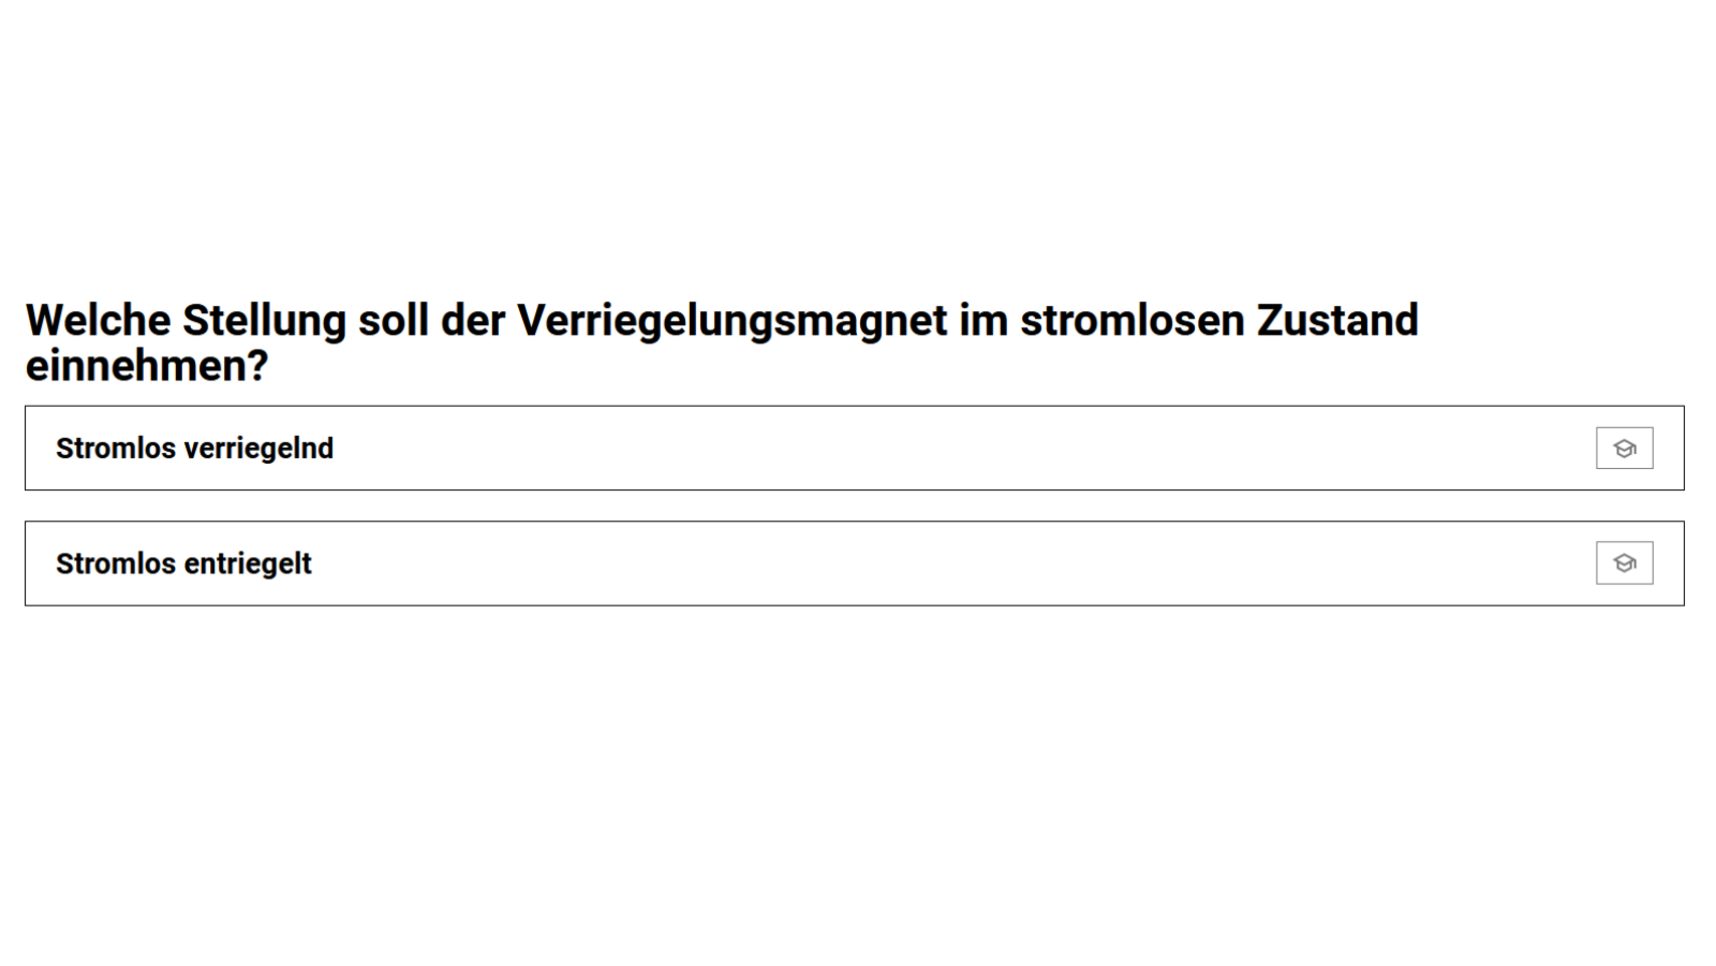Click the word 'Verriegelungsmagnet' in the heading
Screen dimensions: 1716x966
pyautogui.click(x=731, y=321)
